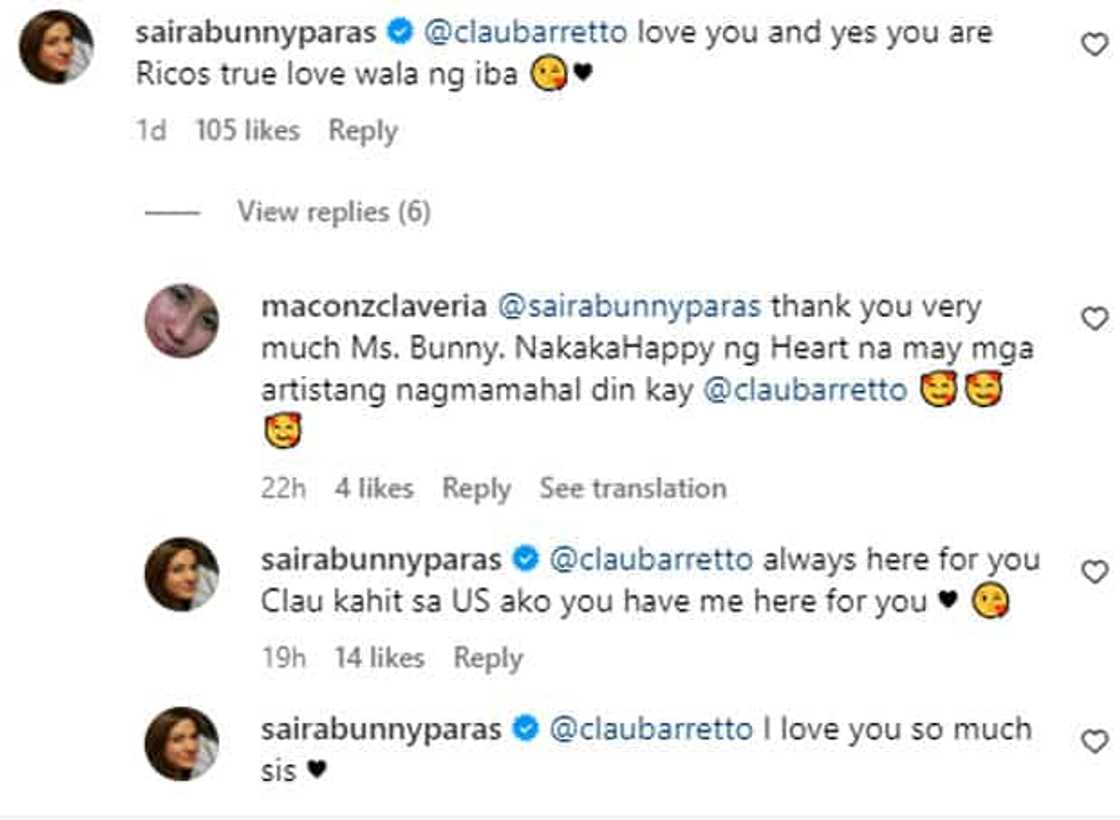View the 4 likes on maconzclaveria's comment
This screenshot has width=1120, height=820.
coord(374,489)
